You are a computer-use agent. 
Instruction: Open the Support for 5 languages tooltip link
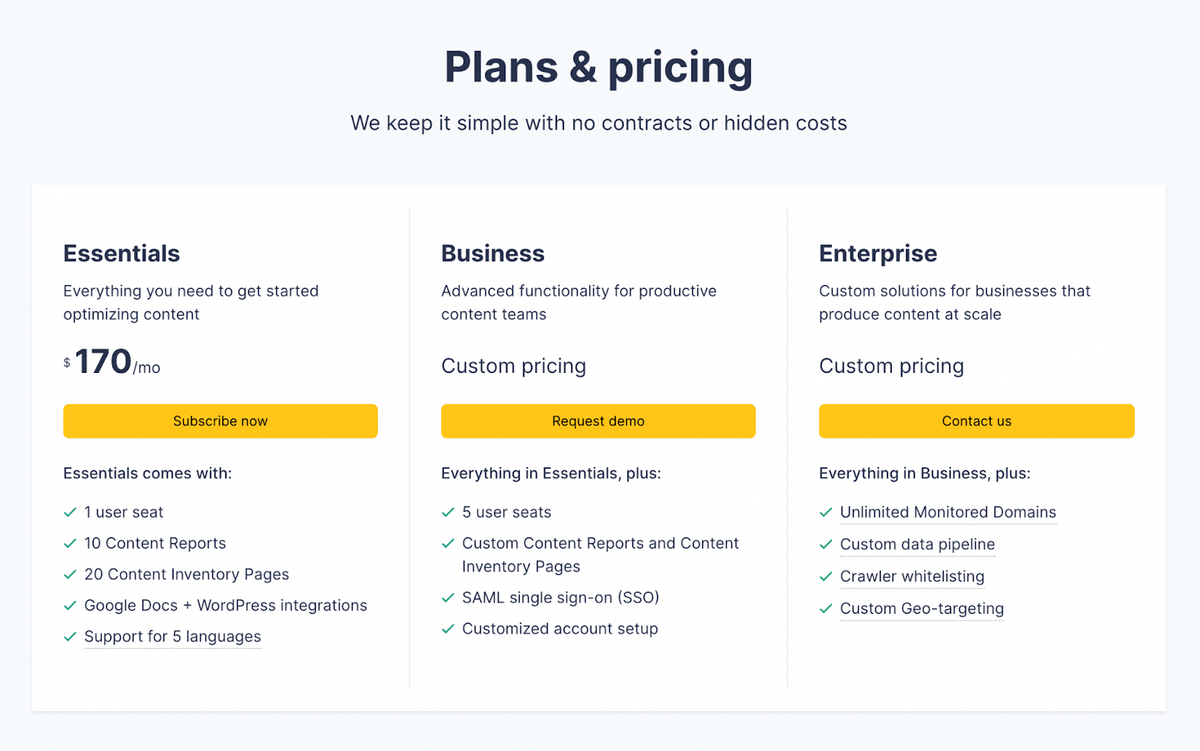coord(172,636)
